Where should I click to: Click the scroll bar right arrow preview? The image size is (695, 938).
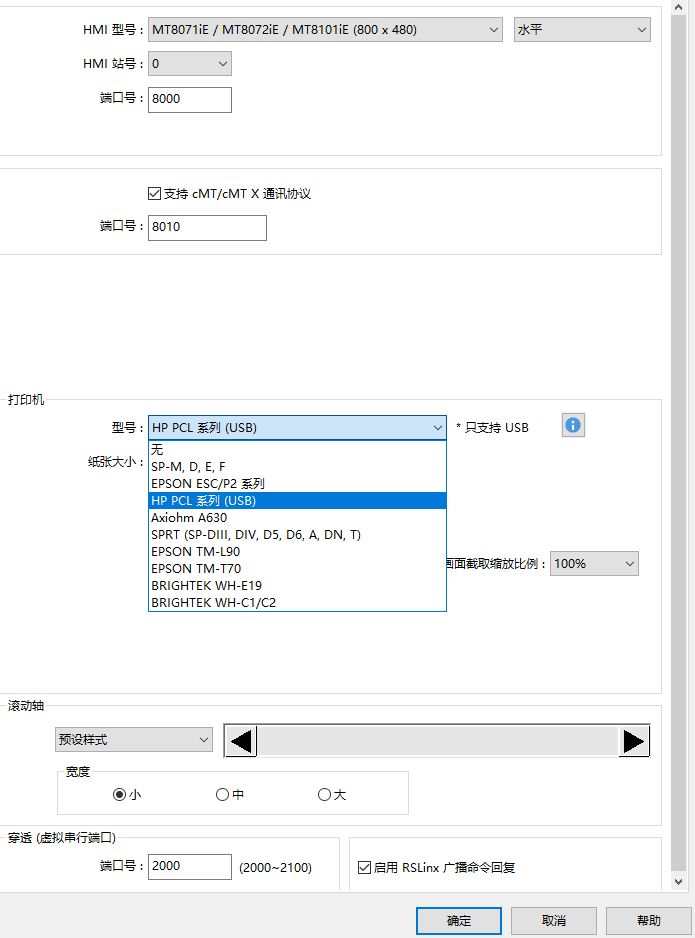click(634, 741)
